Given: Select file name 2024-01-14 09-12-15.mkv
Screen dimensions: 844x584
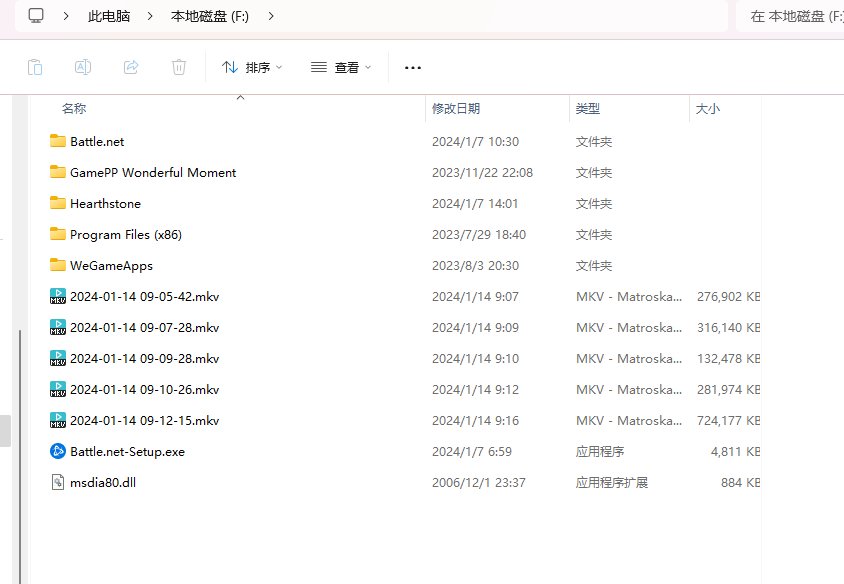Looking at the screenshot, I should (x=145, y=421).
